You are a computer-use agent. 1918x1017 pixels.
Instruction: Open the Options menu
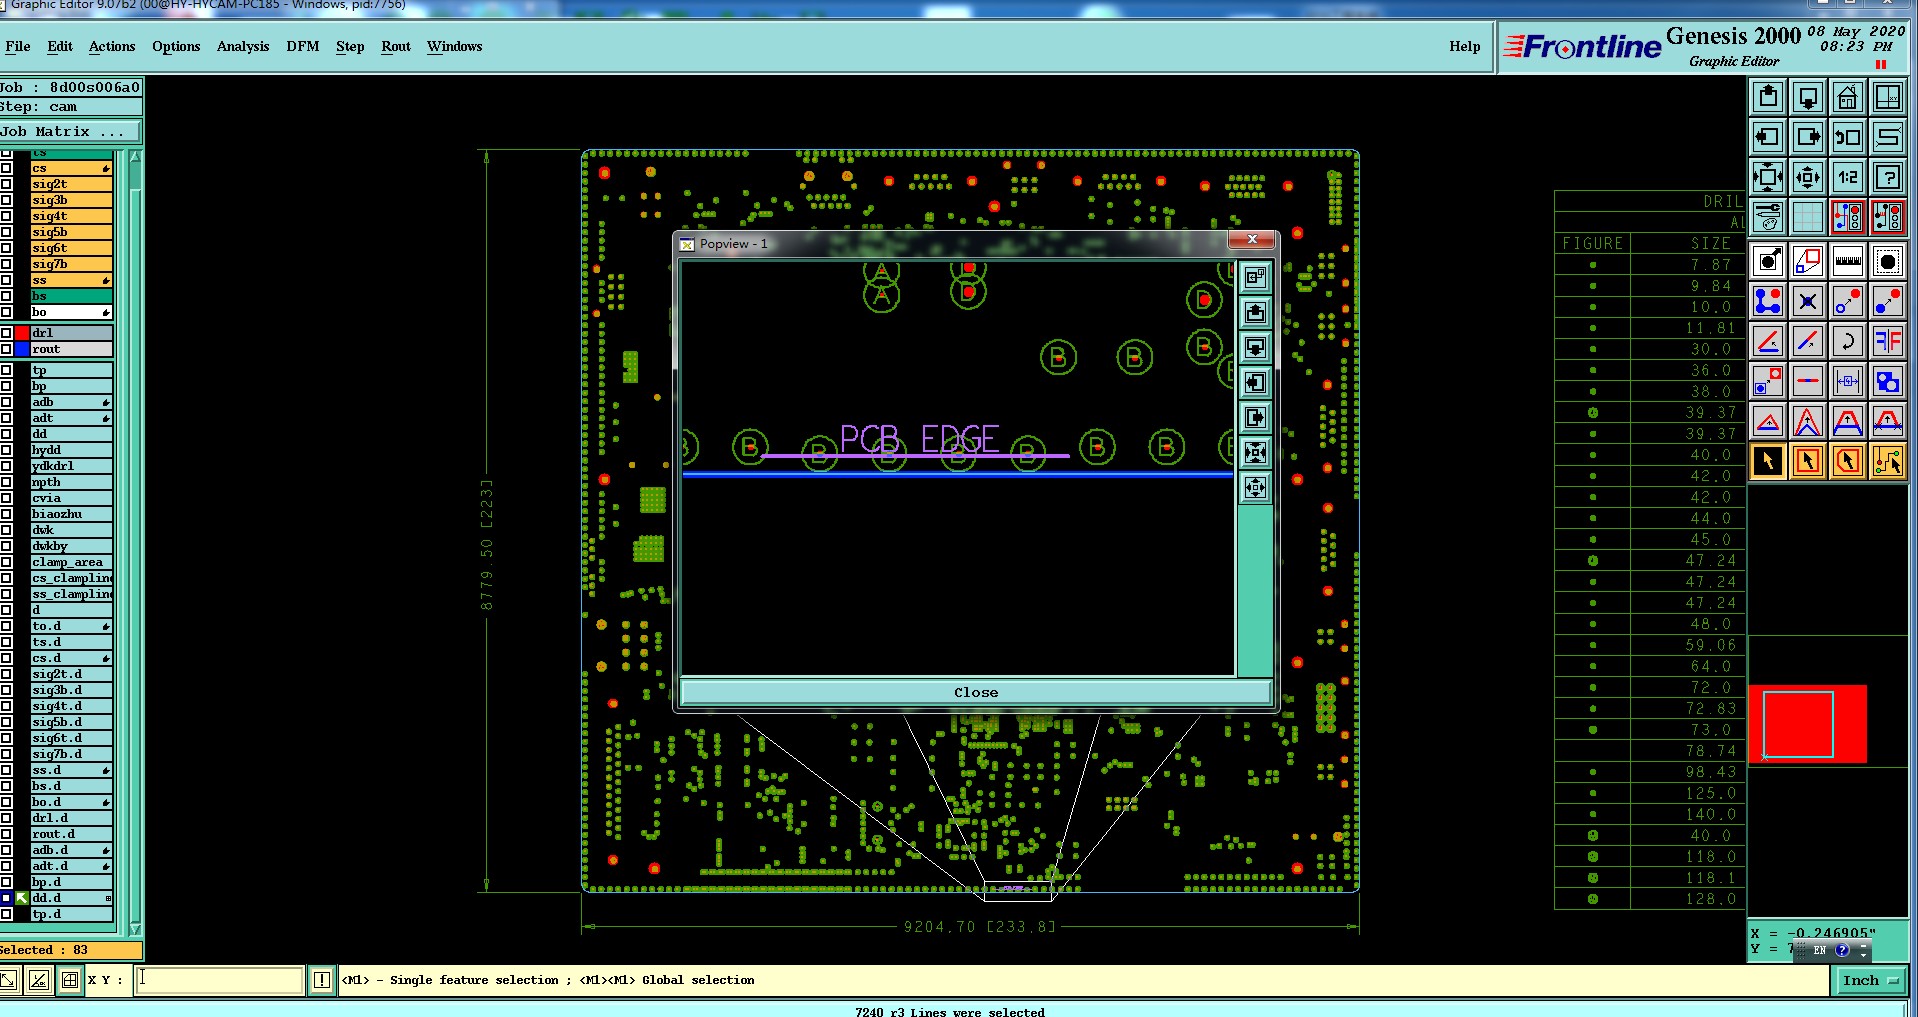point(176,46)
